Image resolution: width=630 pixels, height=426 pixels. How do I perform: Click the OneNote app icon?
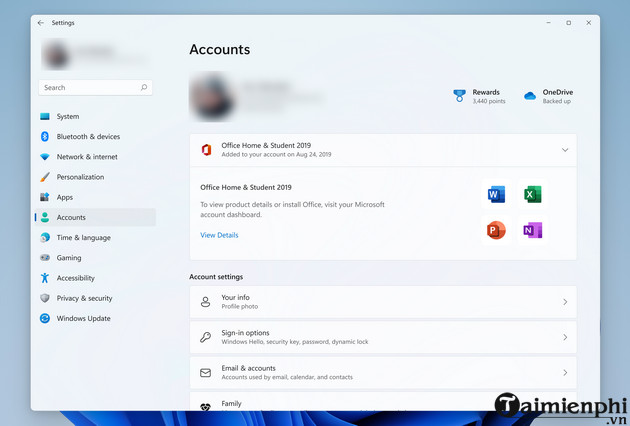point(532,231)
